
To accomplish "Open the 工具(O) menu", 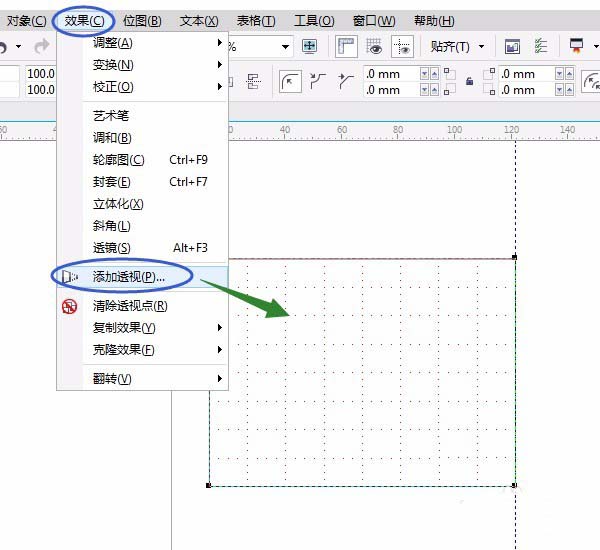I will click(x=314, y=21).
